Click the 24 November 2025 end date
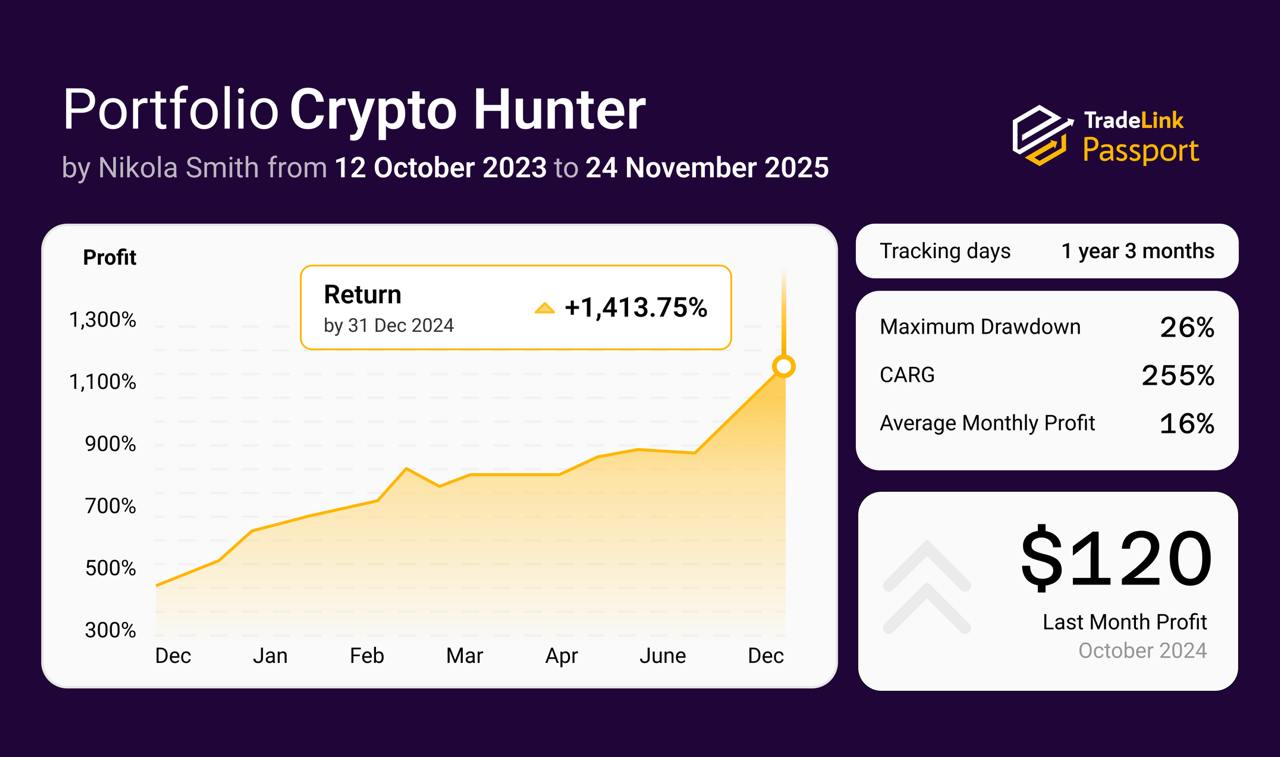The image size is (1280, 757). (707, 167)
